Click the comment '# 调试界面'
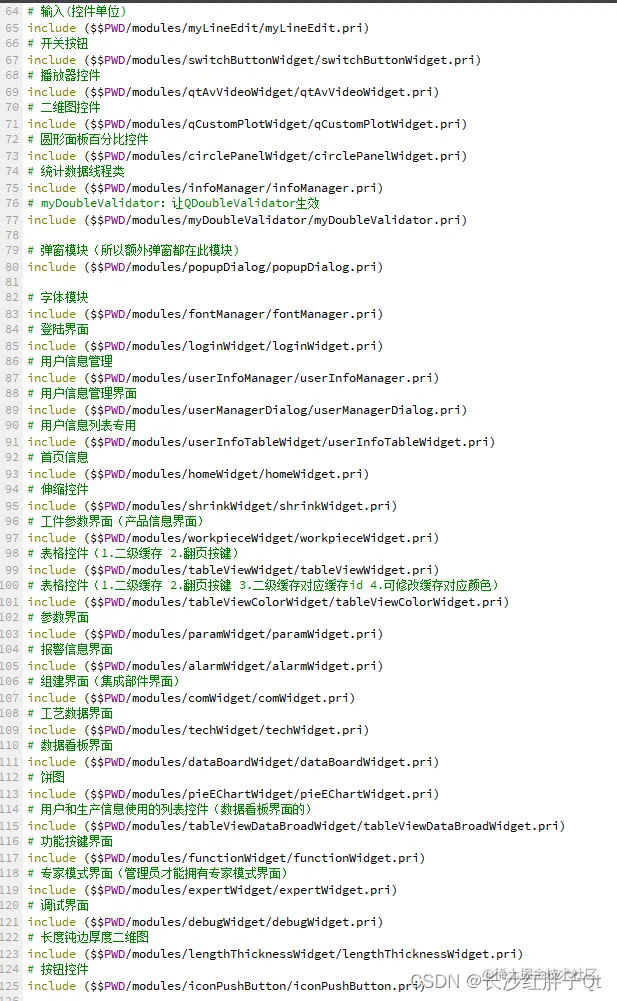This screenshot has width=617, height=1001. point(58,905)
